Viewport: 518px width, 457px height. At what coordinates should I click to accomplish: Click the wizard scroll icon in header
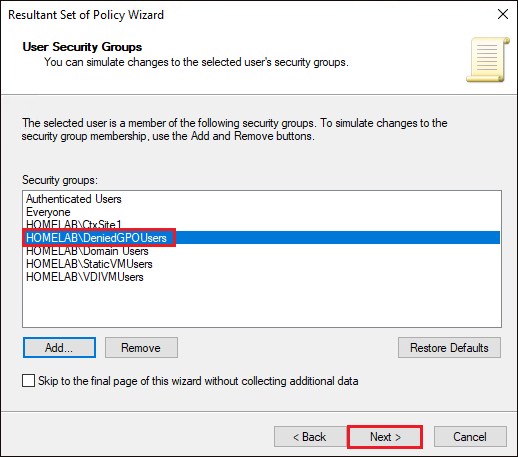(488, 60)
